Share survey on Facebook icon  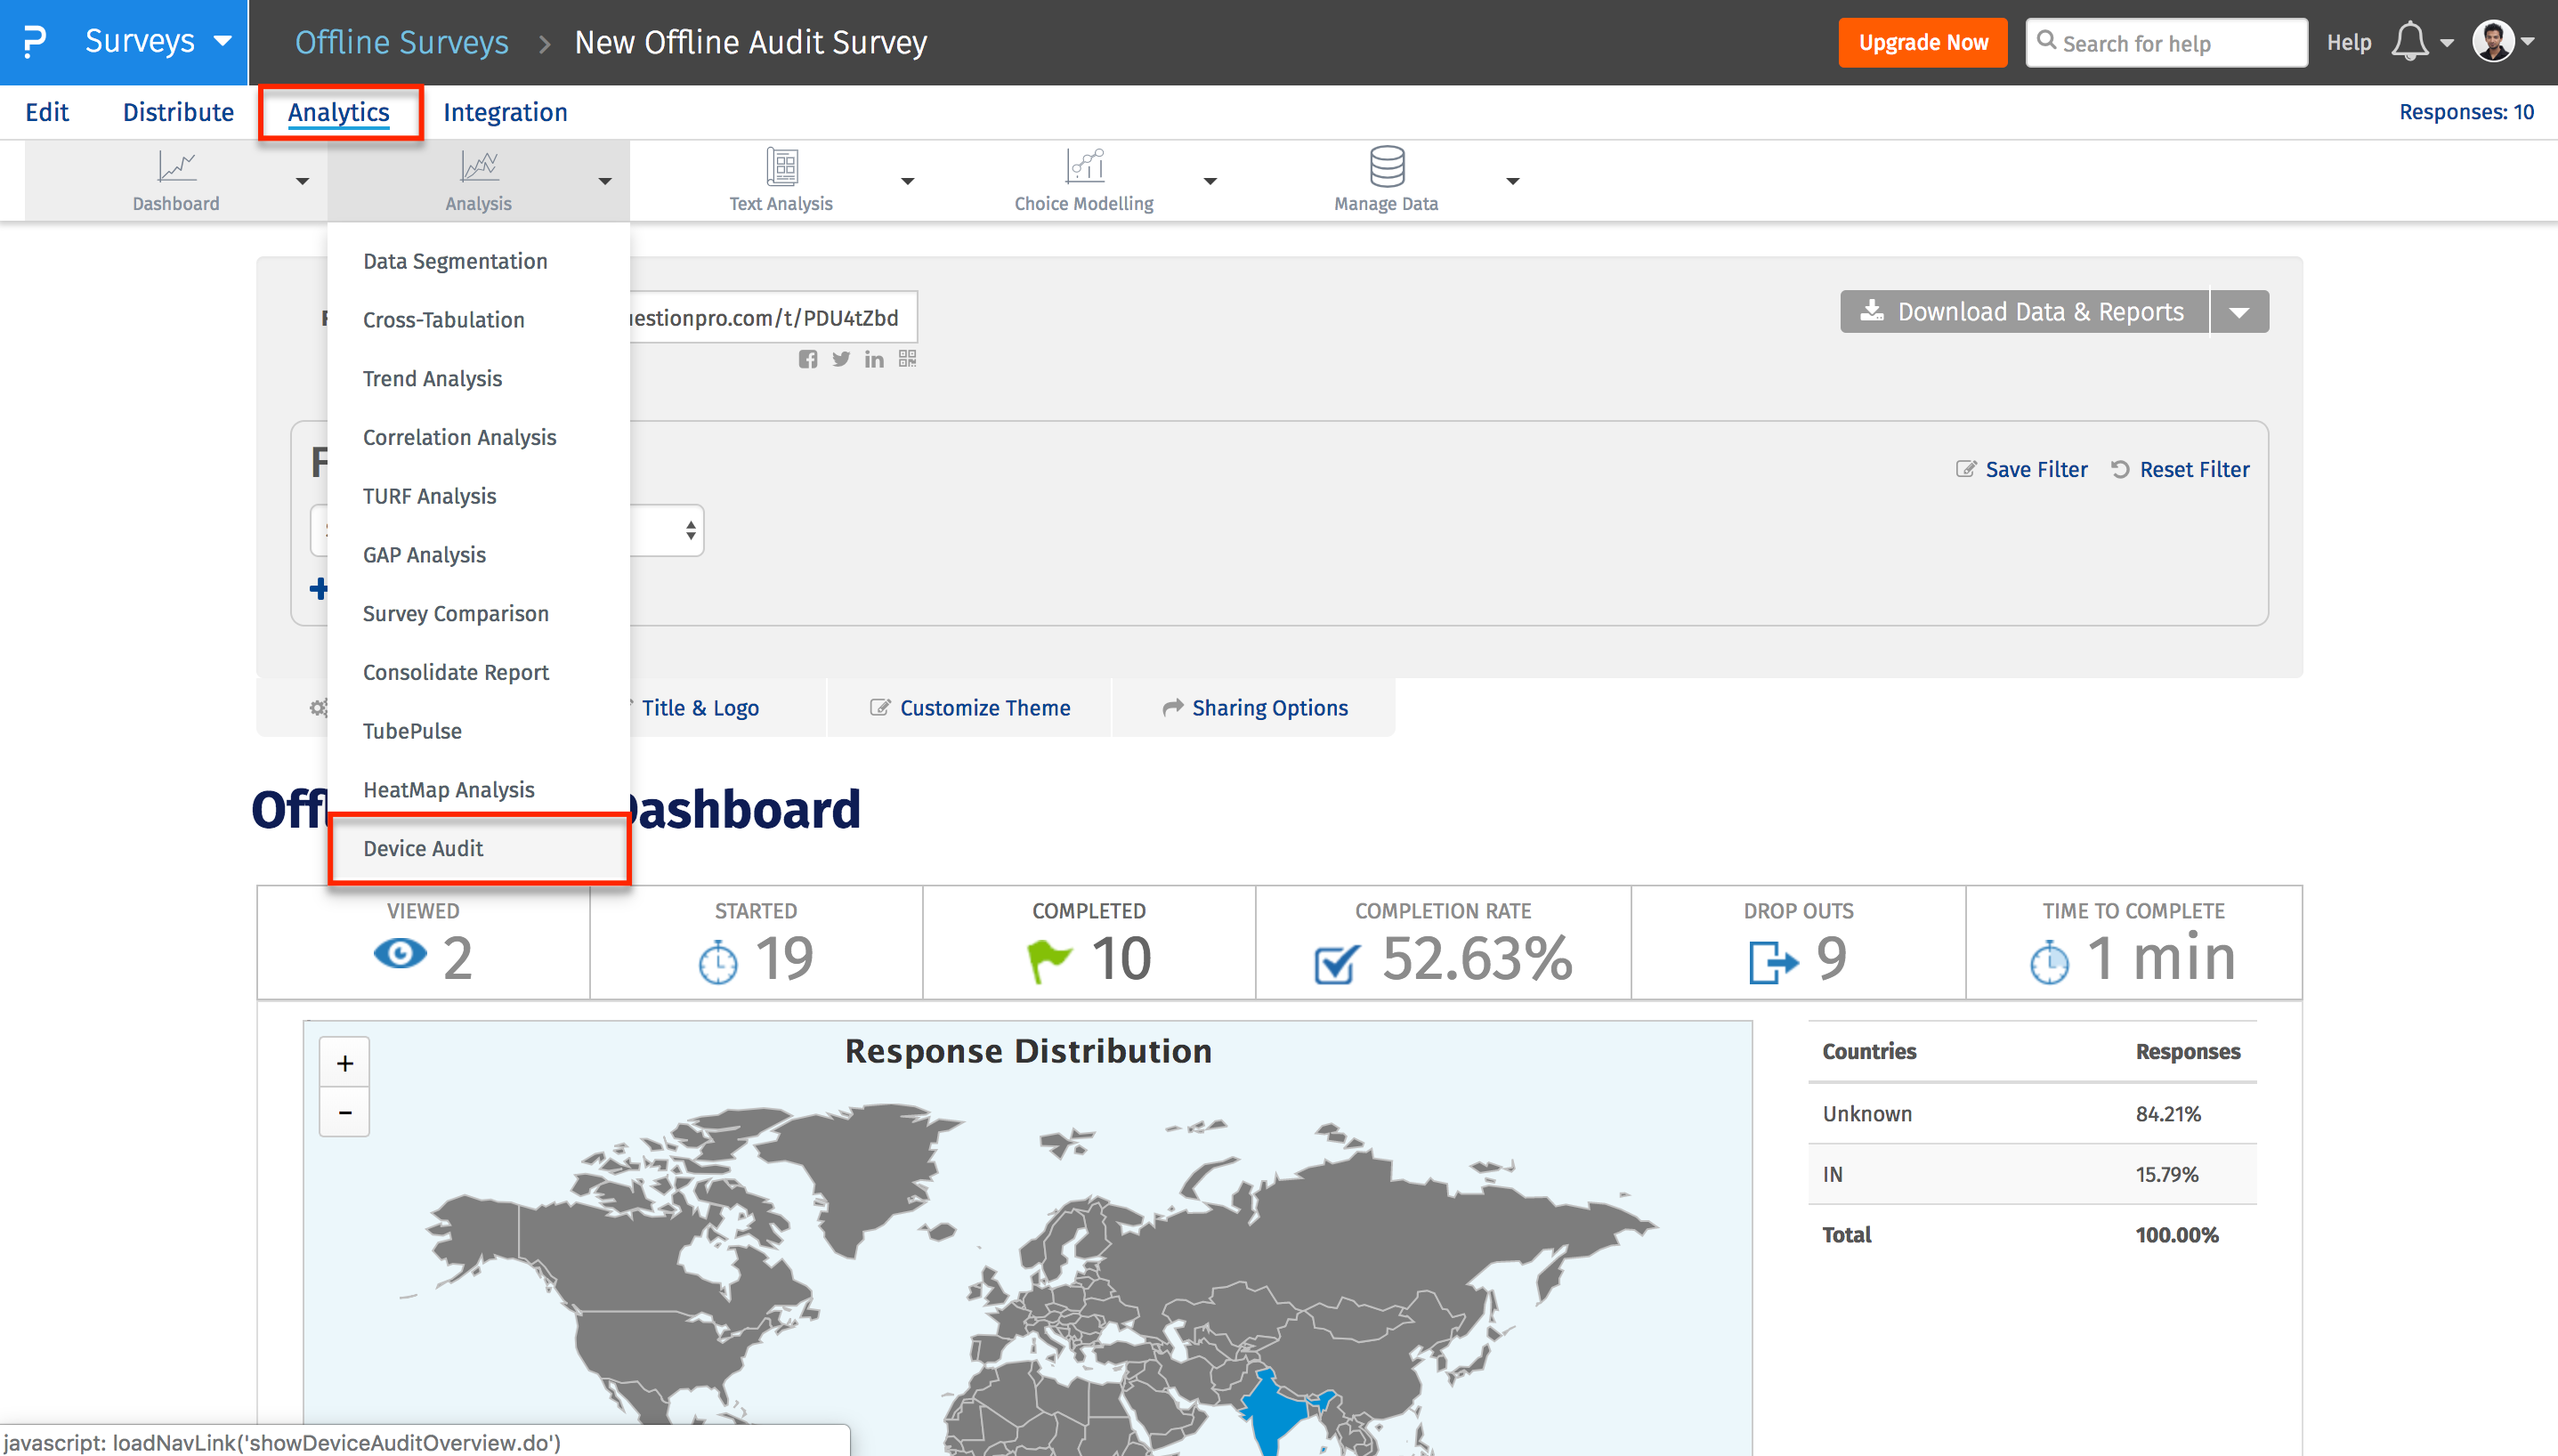pyautogui.click(x=808, y=359)
